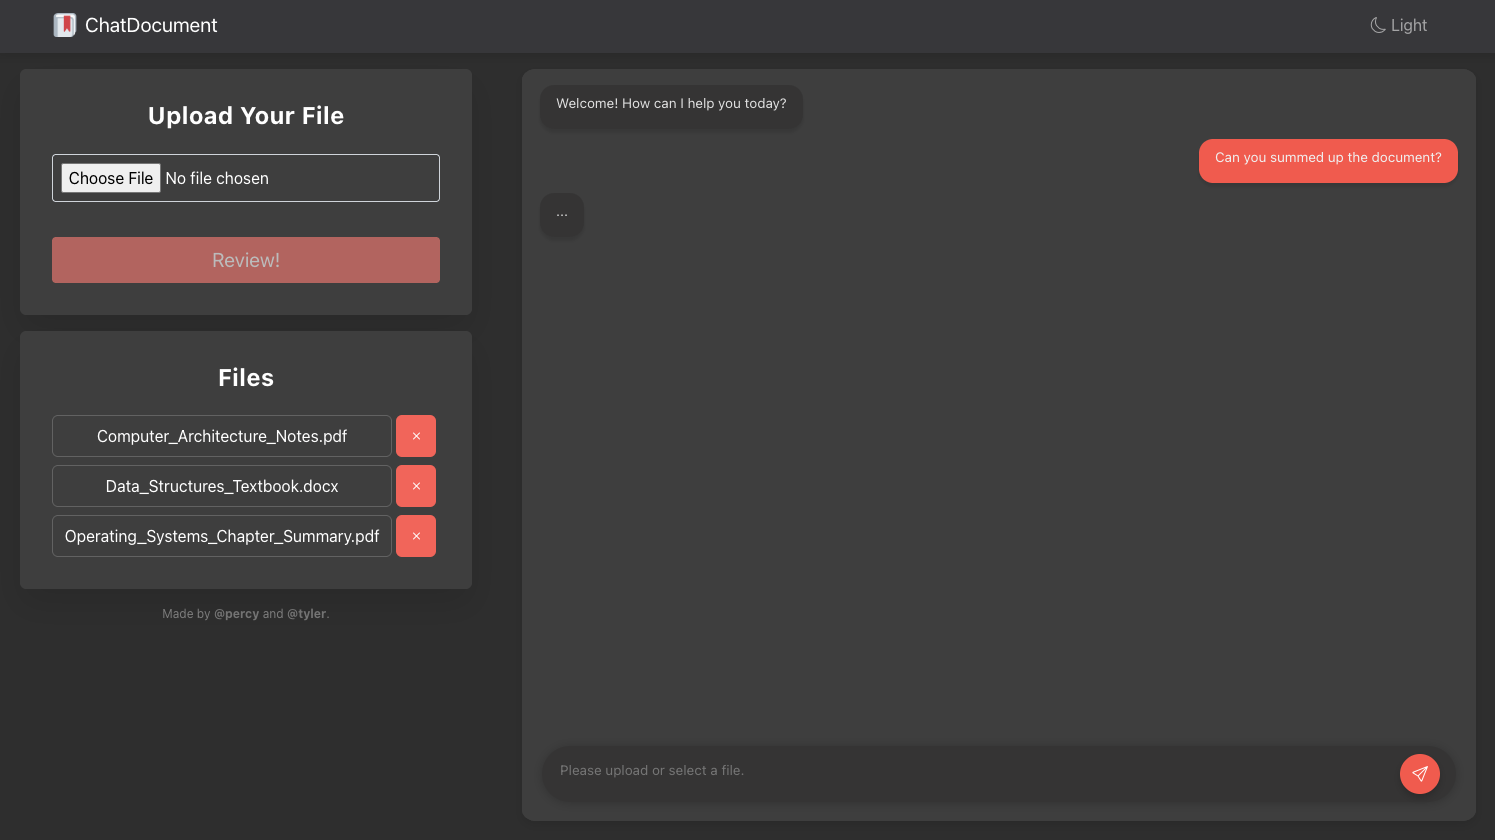Click the ChatDocument title text
Viewport: 1495px width, 840px height.
151,25
